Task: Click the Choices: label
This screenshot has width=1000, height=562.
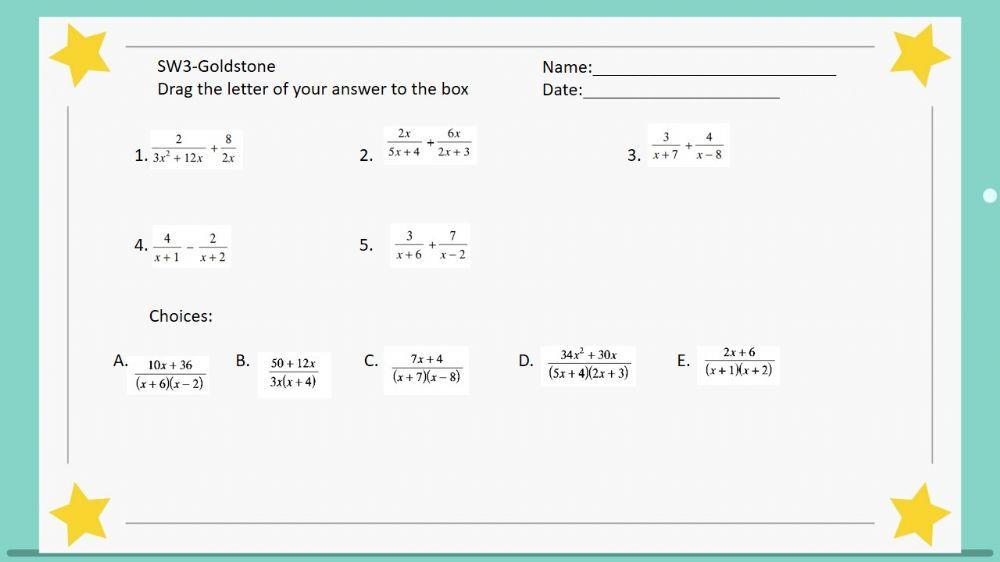Action: coord(181,316)
